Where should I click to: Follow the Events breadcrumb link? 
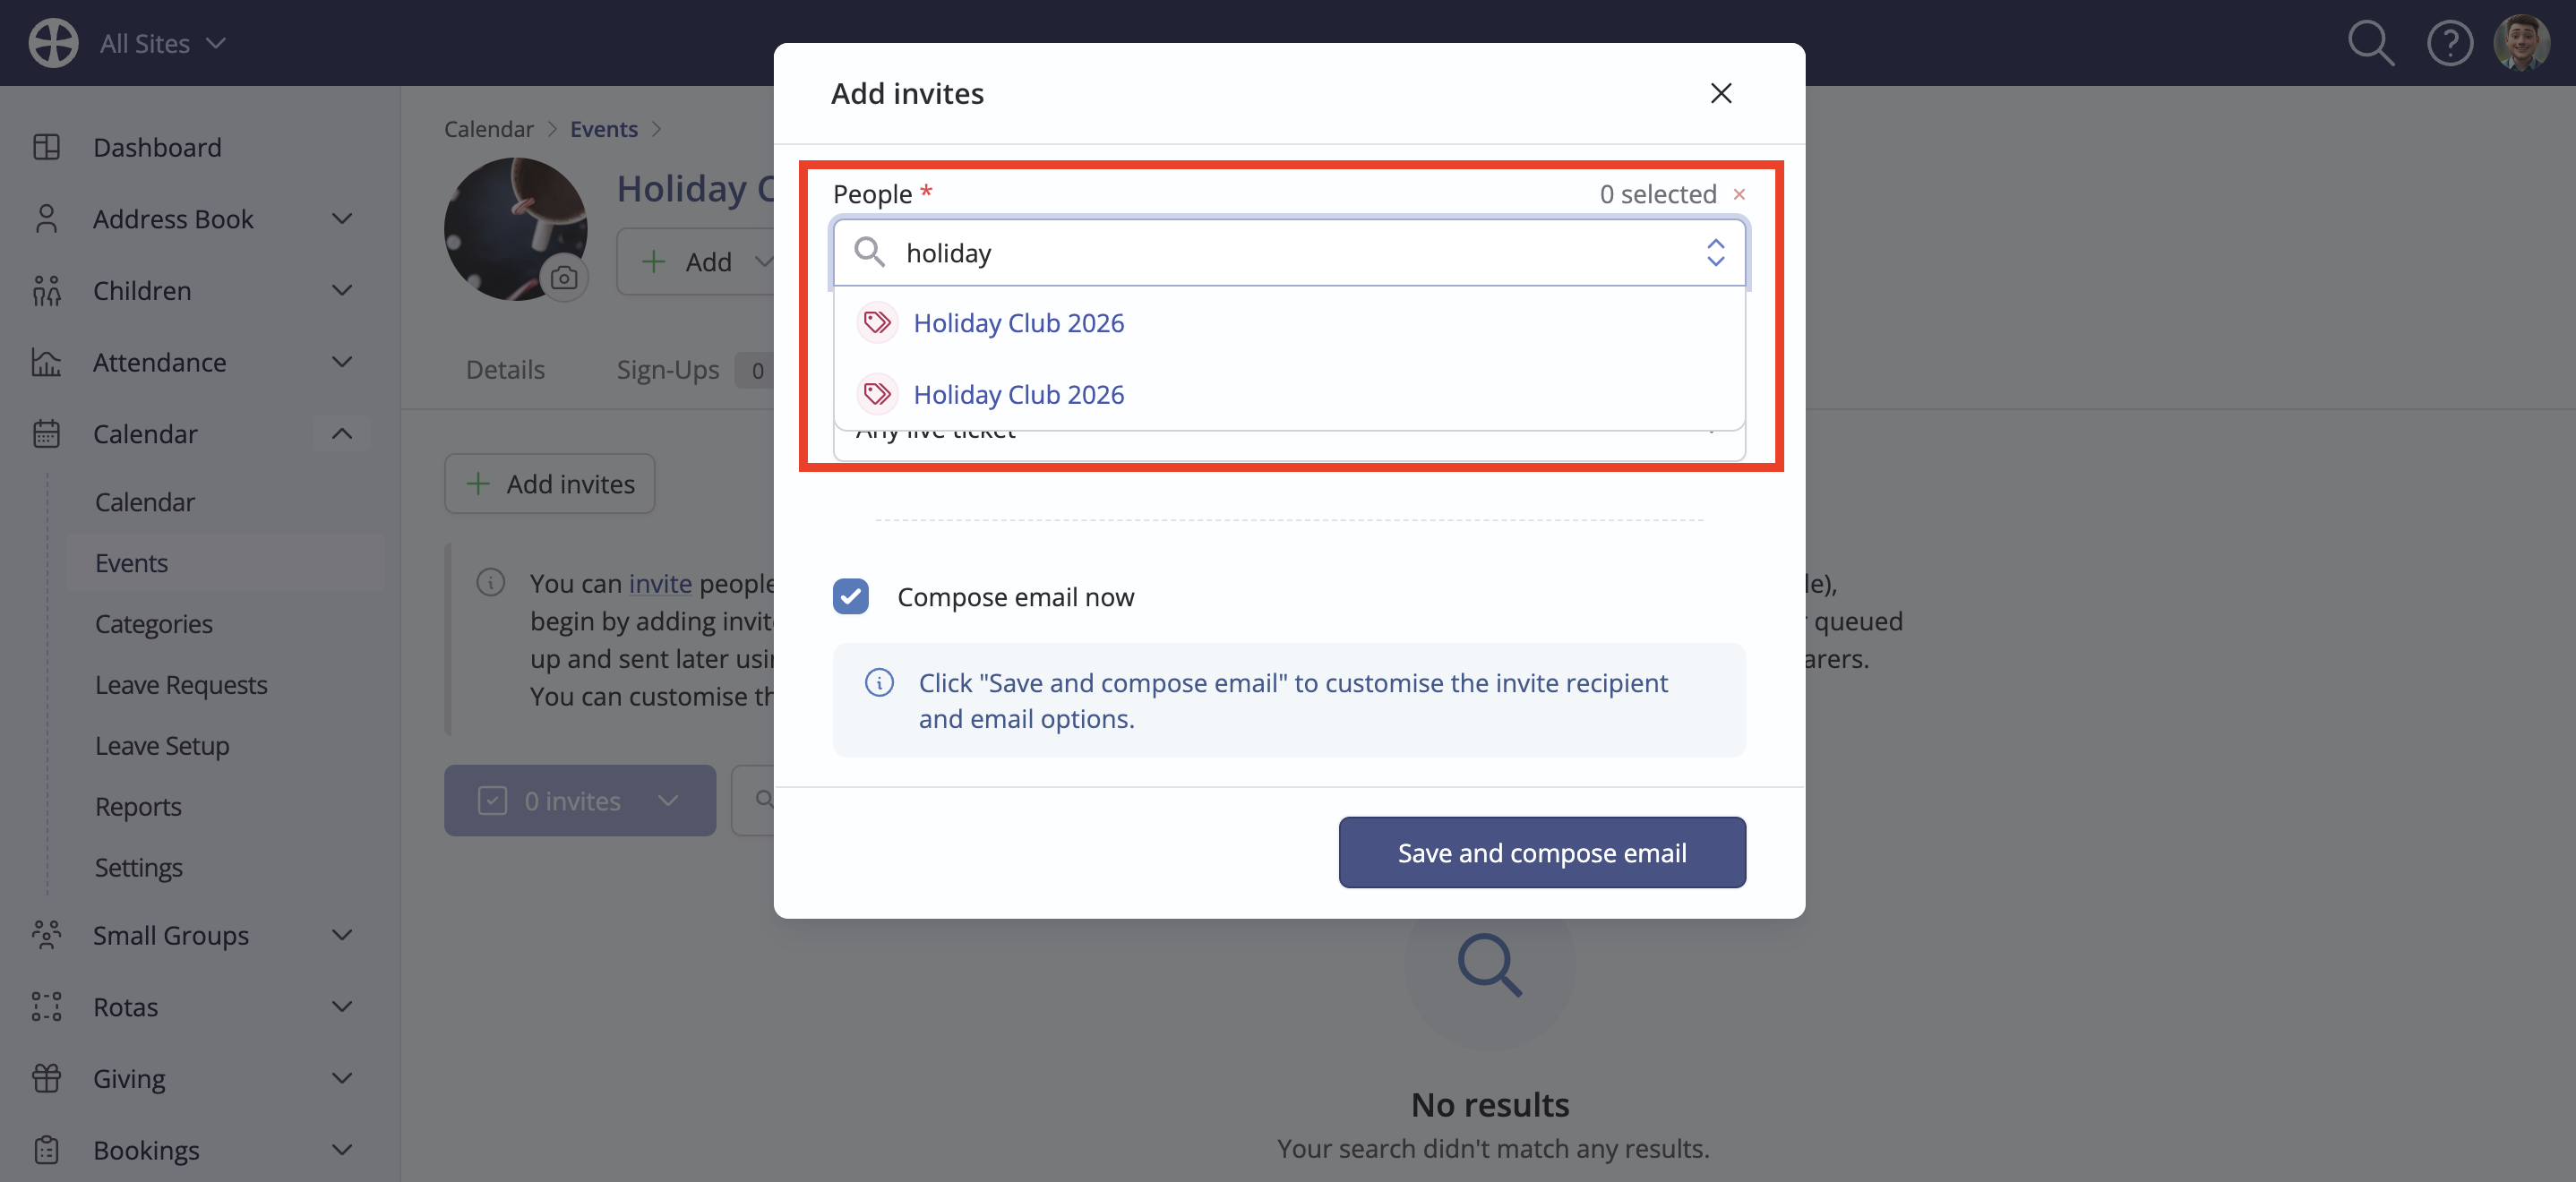[x=603, y=129]
